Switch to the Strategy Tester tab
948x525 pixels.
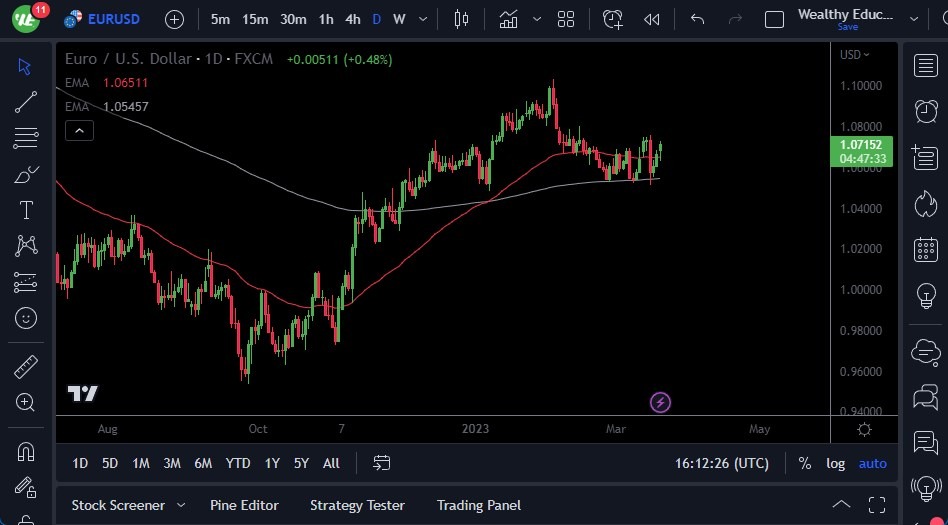(x=357, y=505)
